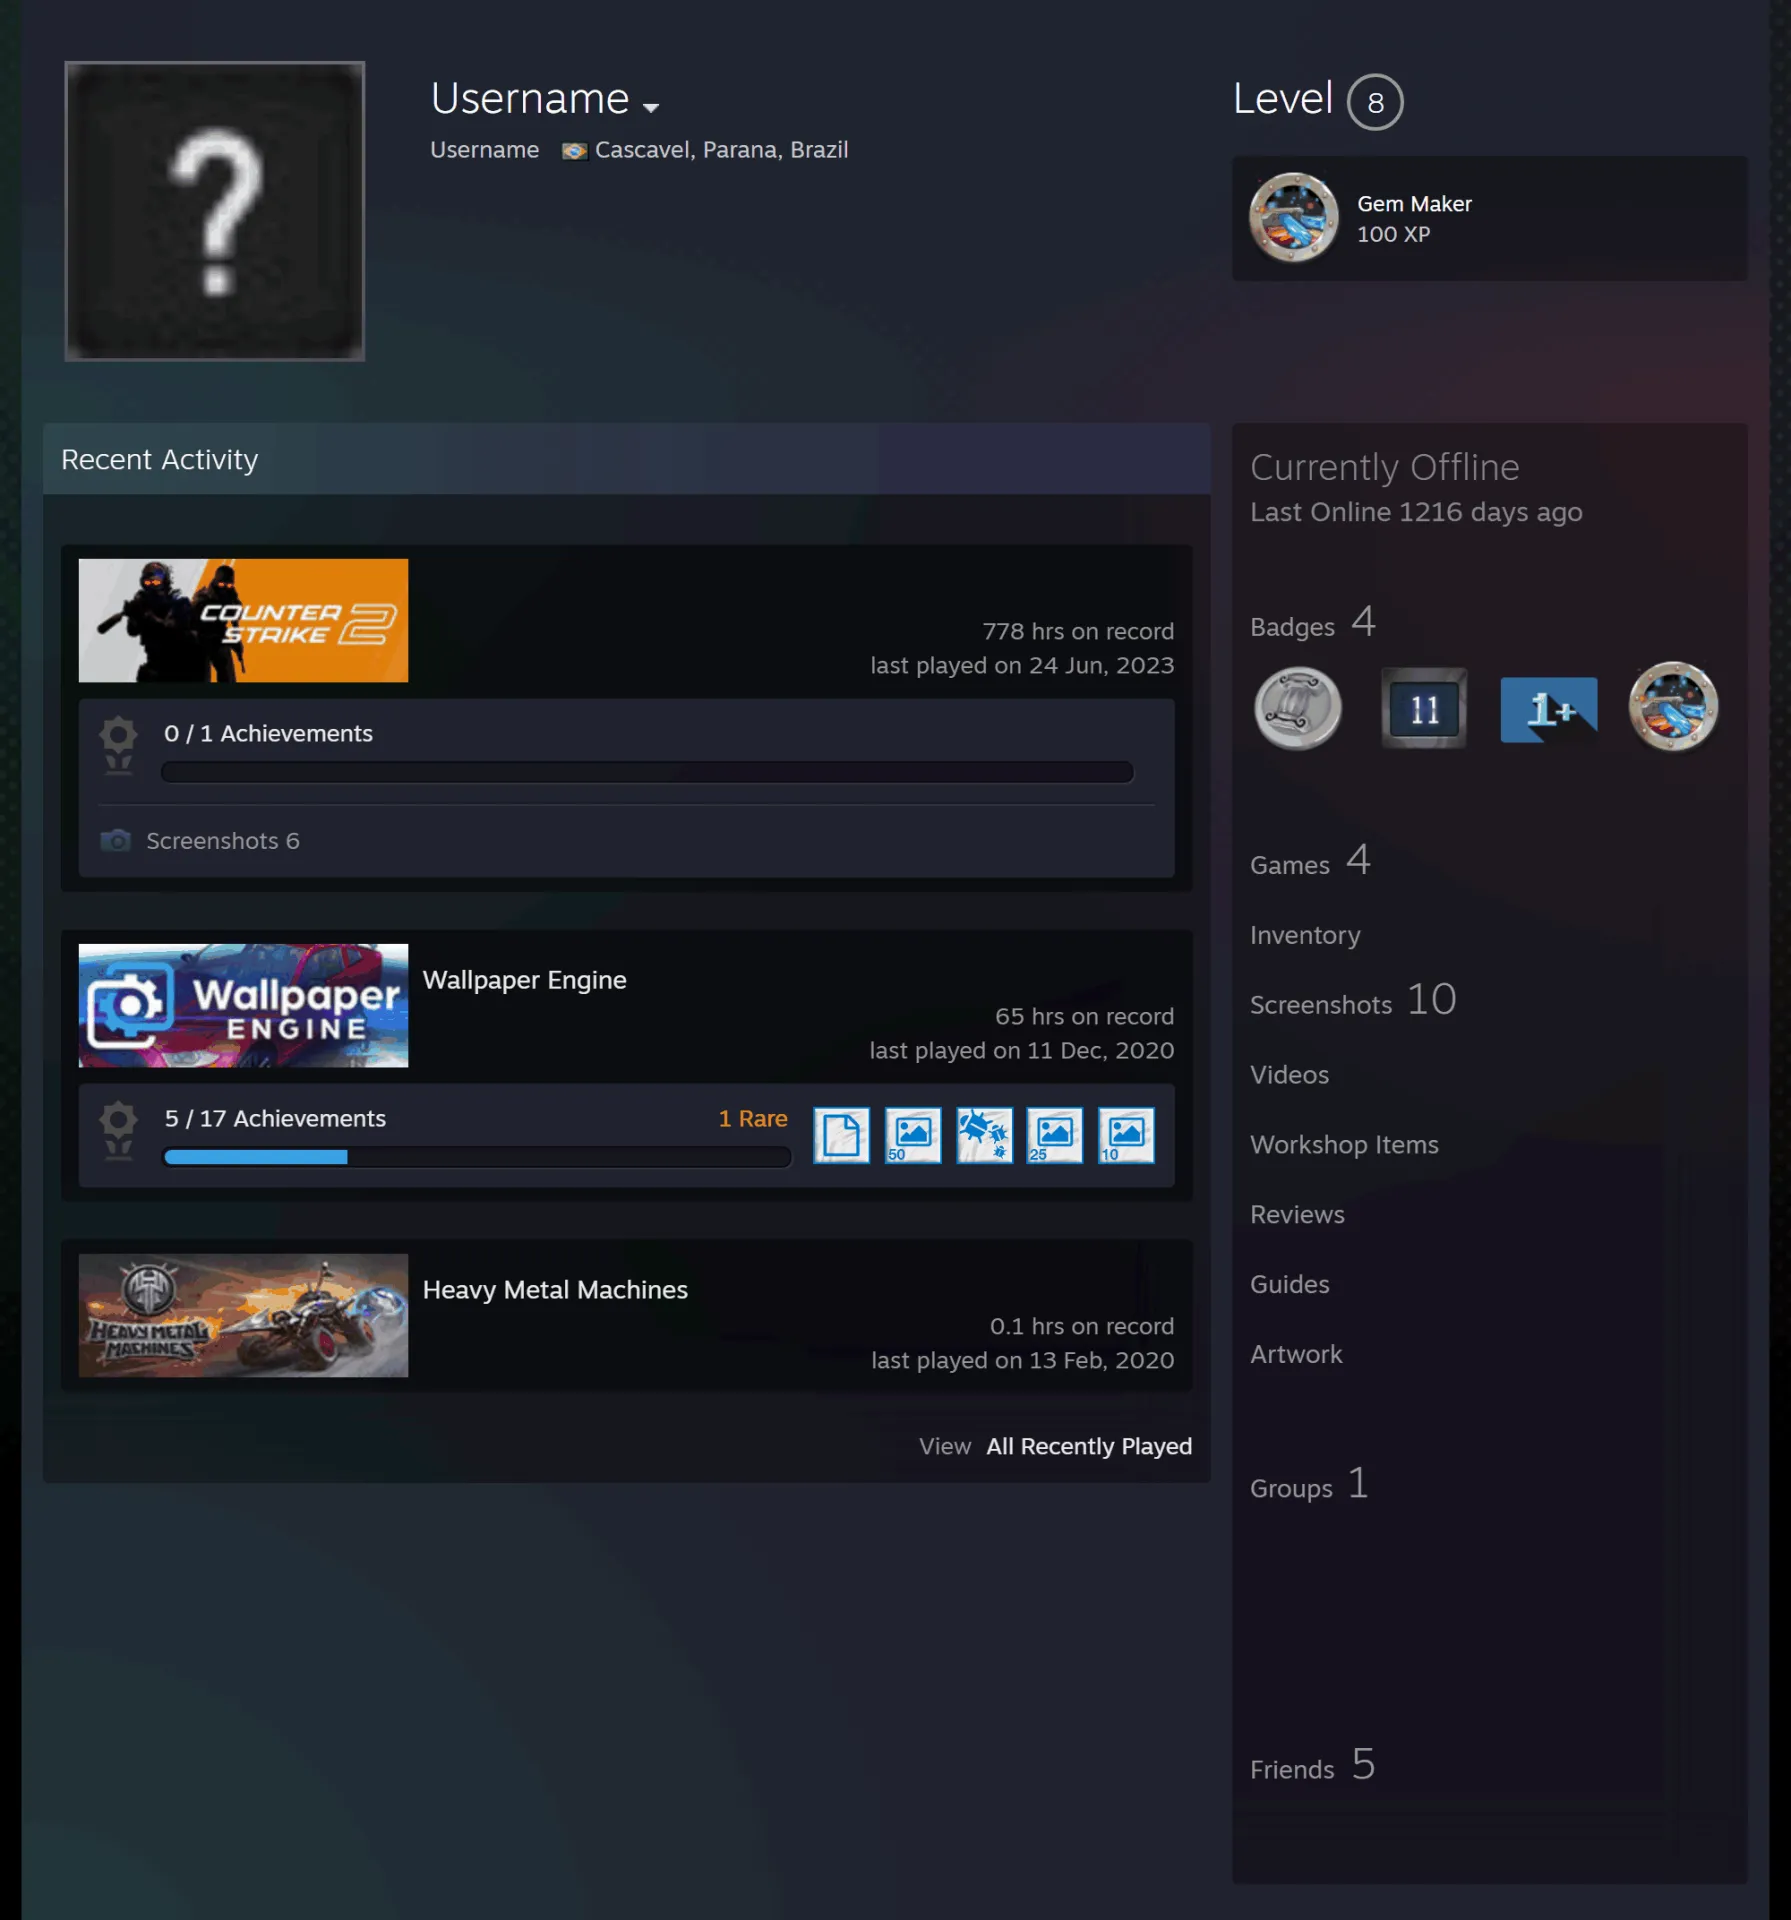This screenshot has height=1920, width=1791.
Task: Open Screenshots 6 for Counter-Strike 2
Action: tap(222, 841)
